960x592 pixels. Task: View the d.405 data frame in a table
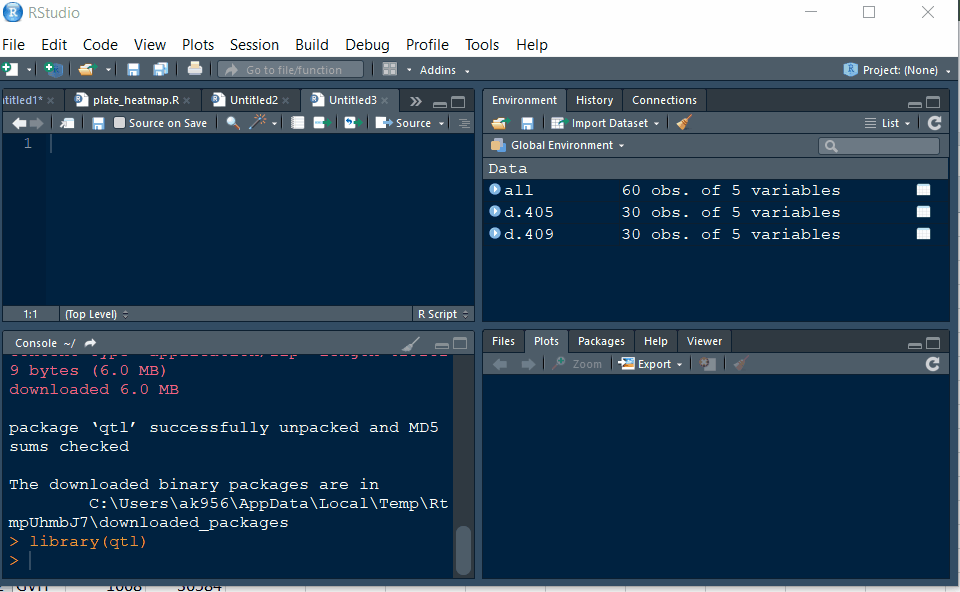click(x=923, y=212)
